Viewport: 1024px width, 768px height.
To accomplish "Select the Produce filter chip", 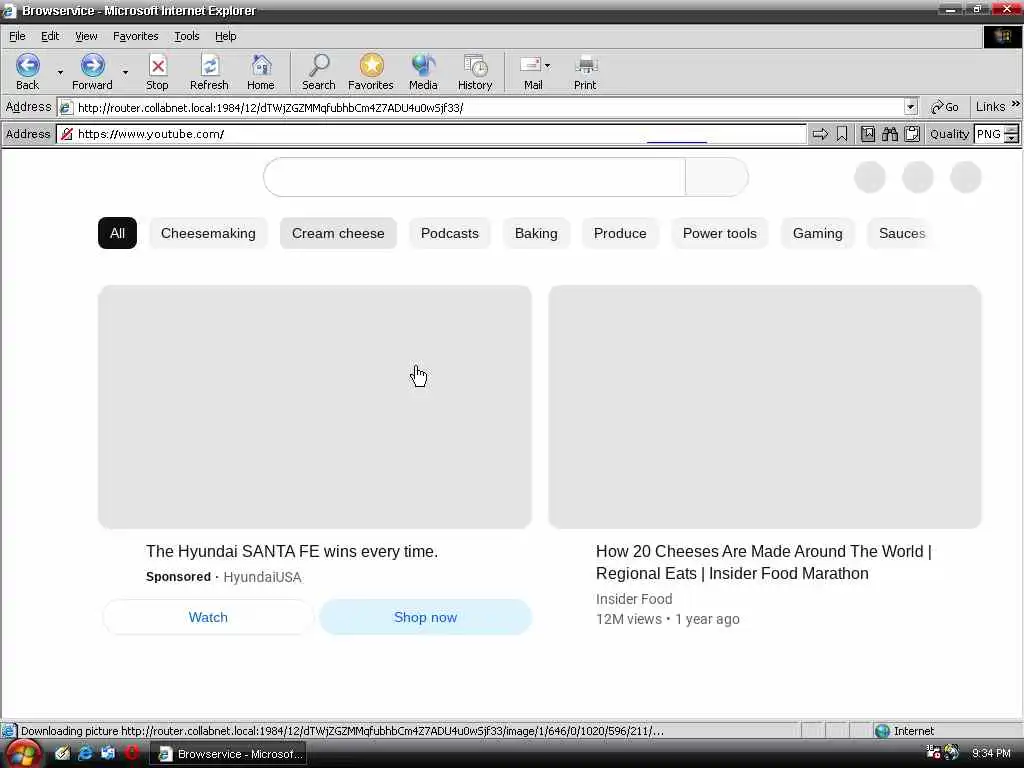I will (x=620, y=233).
